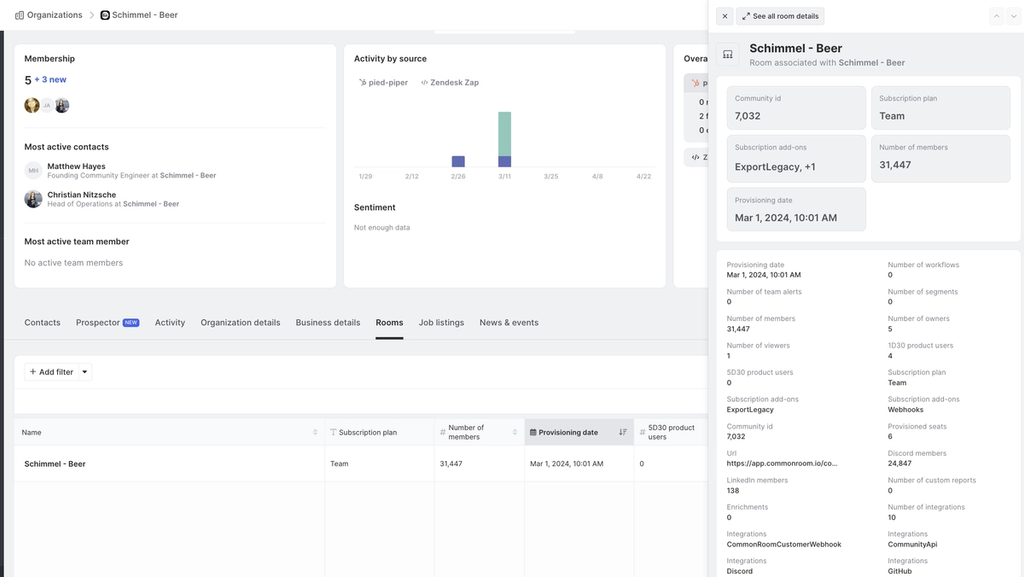Open Christian Nitzsche contact
Image resolution: width=1024 pixels, height=577 pixels.
(82, 195)
